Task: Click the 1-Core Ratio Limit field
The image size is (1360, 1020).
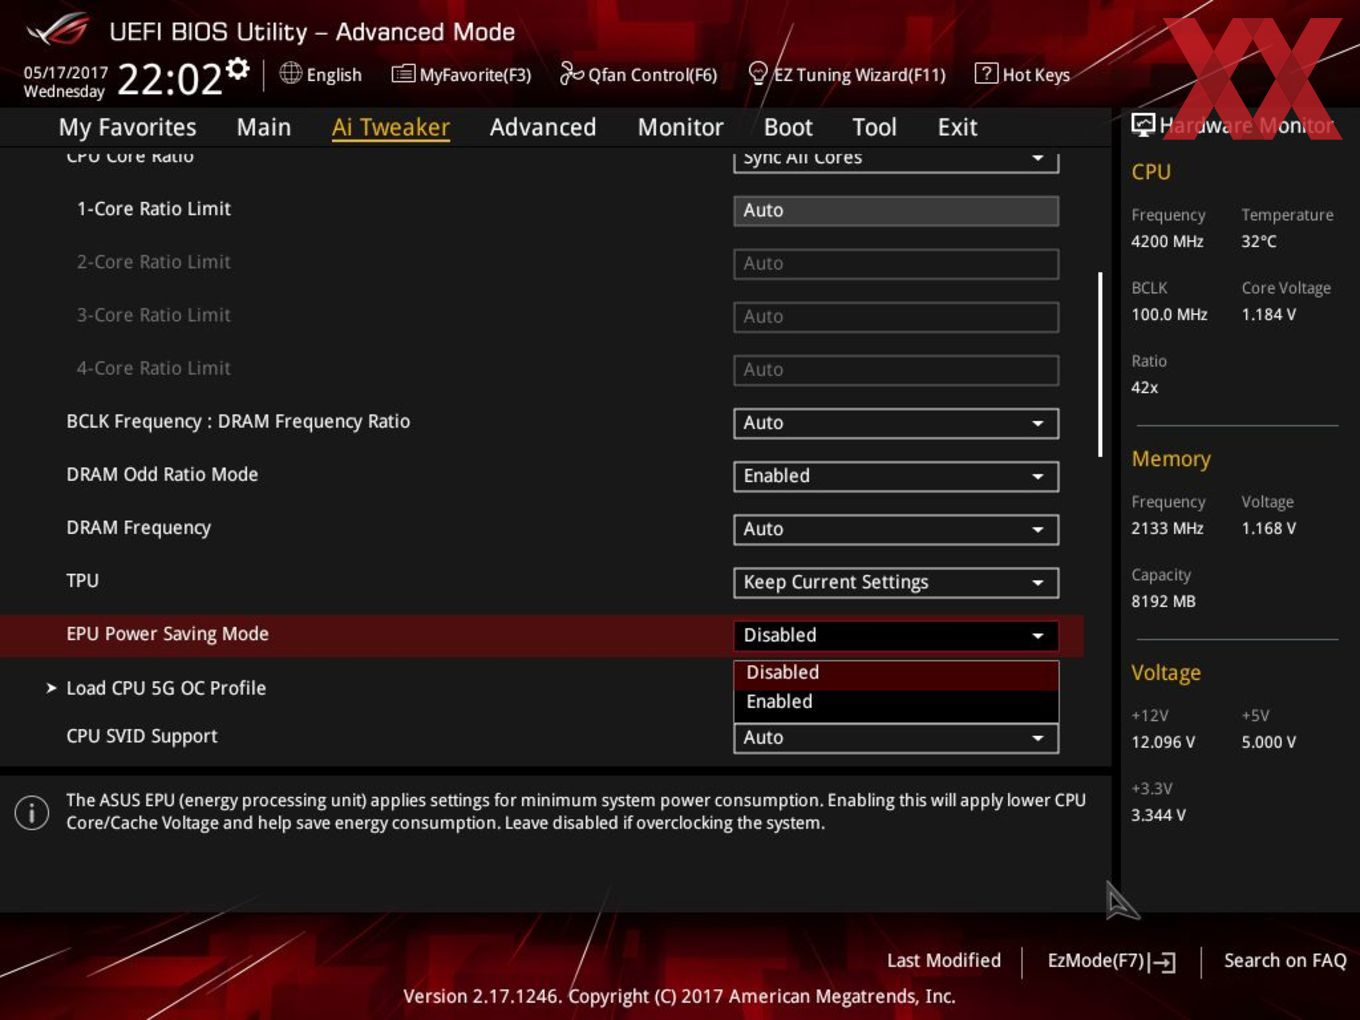Action: [x=896, y=210]
